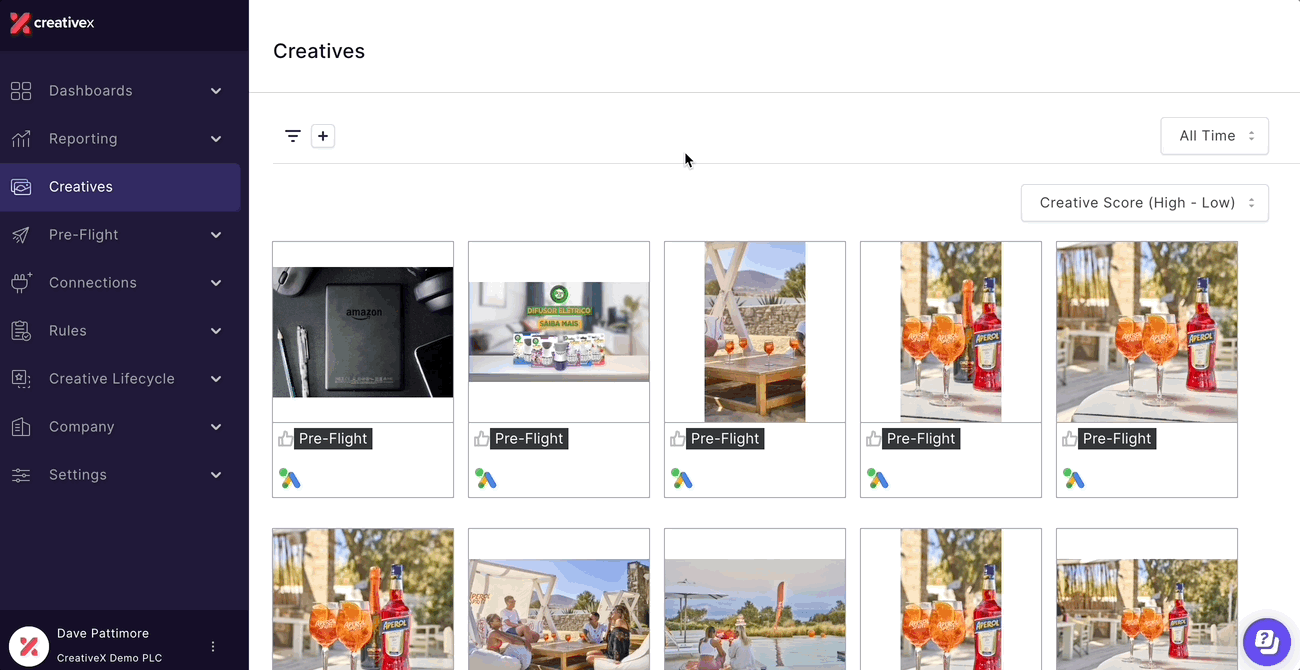Click the Creatives image icon in sidebar
This screenshot has width=1300, height=670.
click(21, 187)
